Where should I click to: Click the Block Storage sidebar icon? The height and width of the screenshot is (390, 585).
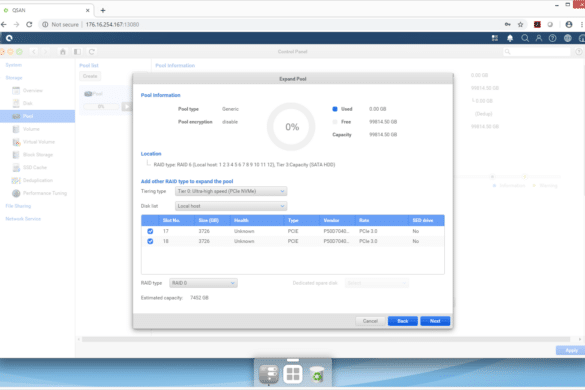[x=16, y=155]
